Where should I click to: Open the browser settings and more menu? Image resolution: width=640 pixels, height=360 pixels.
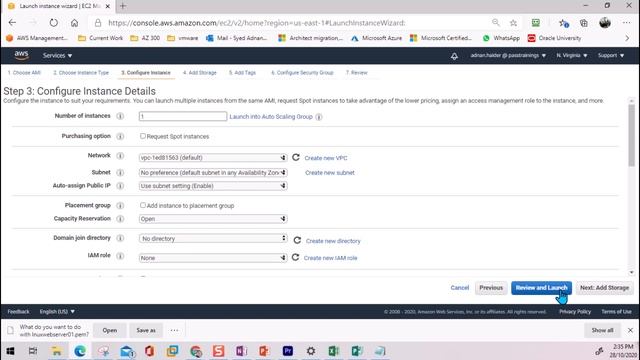(627, 23)
